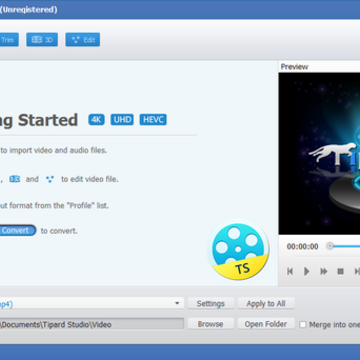360x360 pixels.
Task: Click the 4K badge
Action: coord(96,120)
